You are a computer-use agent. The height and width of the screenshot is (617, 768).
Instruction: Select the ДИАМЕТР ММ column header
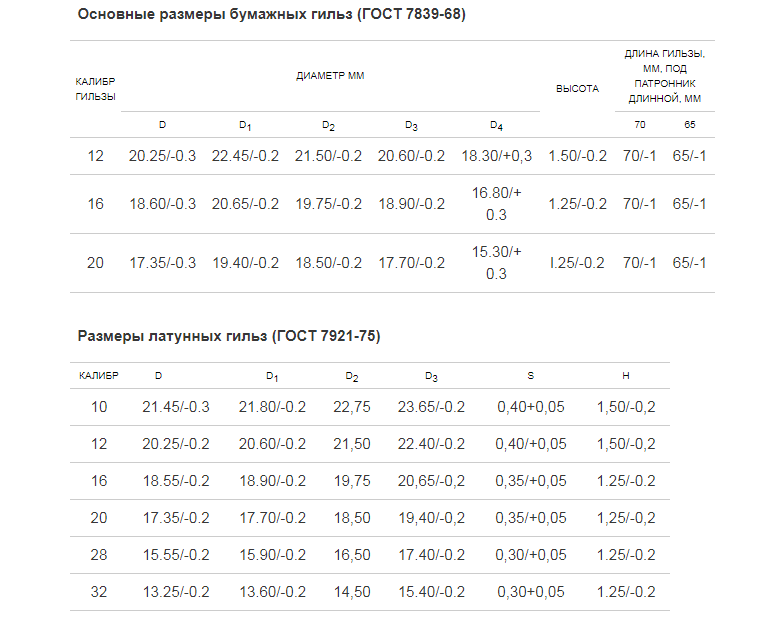pos(330,76)
